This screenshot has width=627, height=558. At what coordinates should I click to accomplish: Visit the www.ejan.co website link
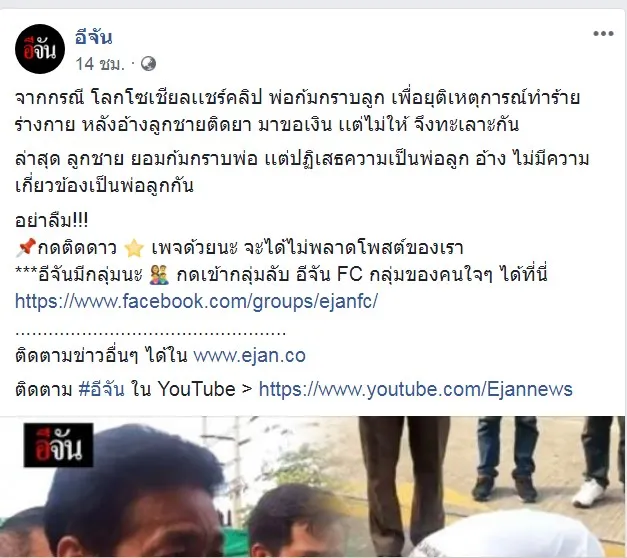250,356
